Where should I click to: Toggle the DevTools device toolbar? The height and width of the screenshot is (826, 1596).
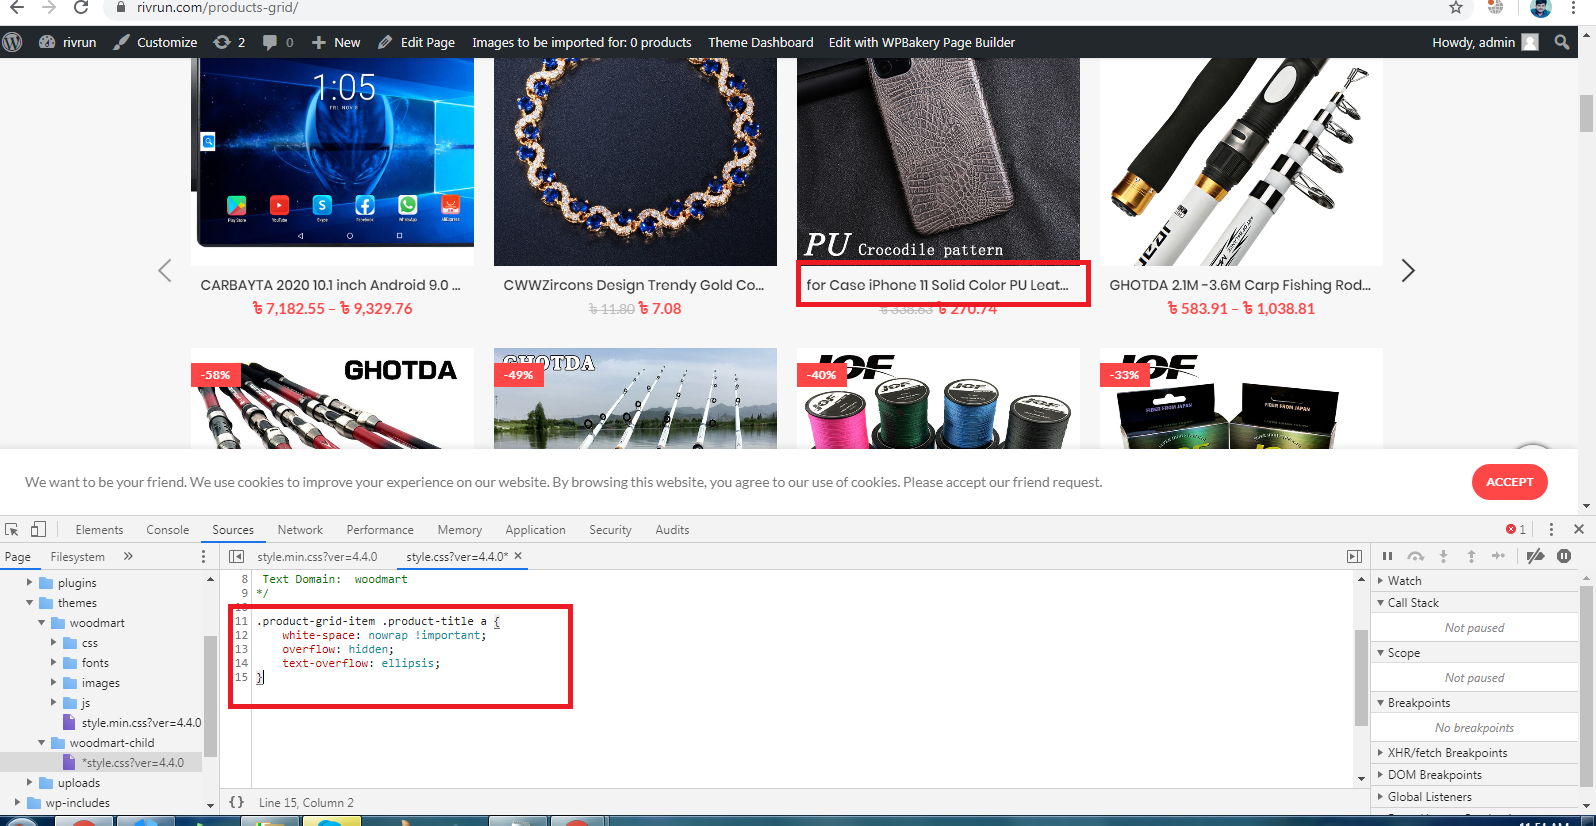pyautogui.click(x=38, y=529)
